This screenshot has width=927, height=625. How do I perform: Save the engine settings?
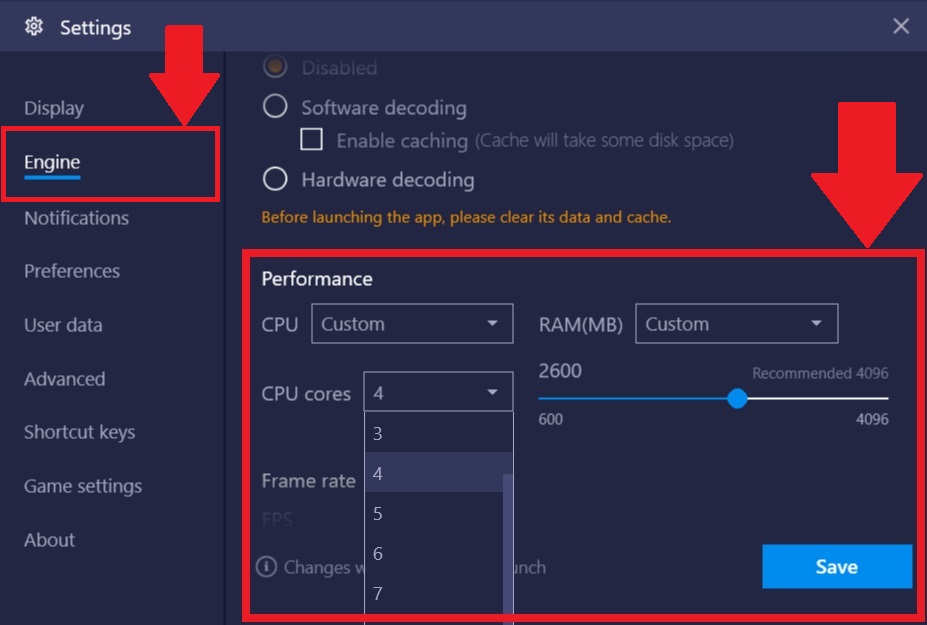pos(837,566)
